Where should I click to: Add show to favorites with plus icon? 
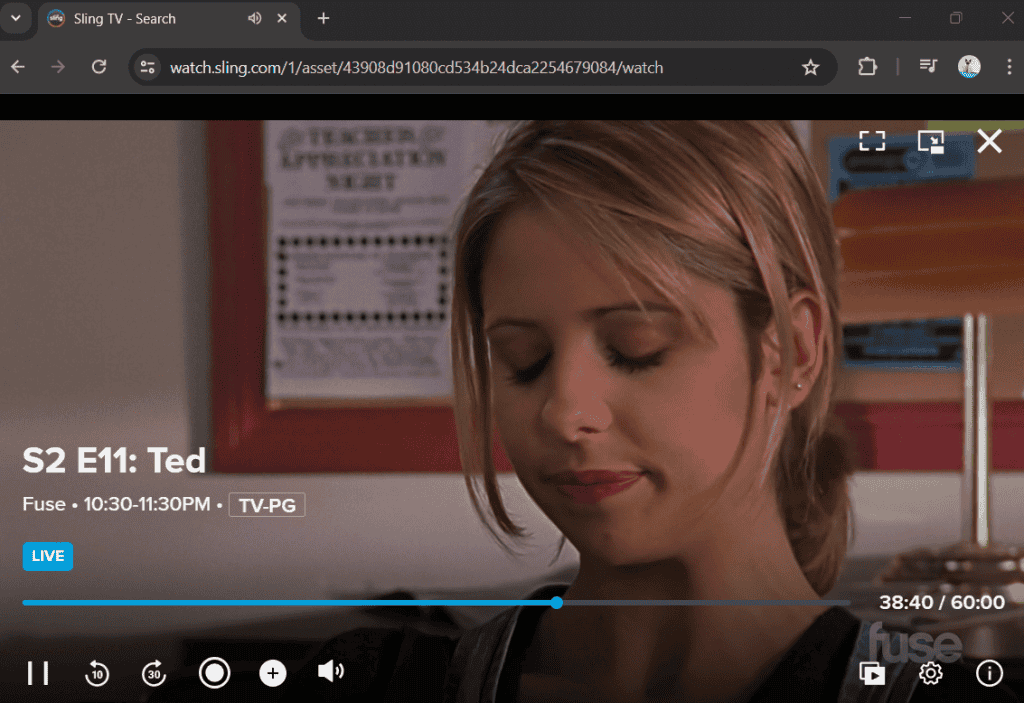tap(273, 673)
